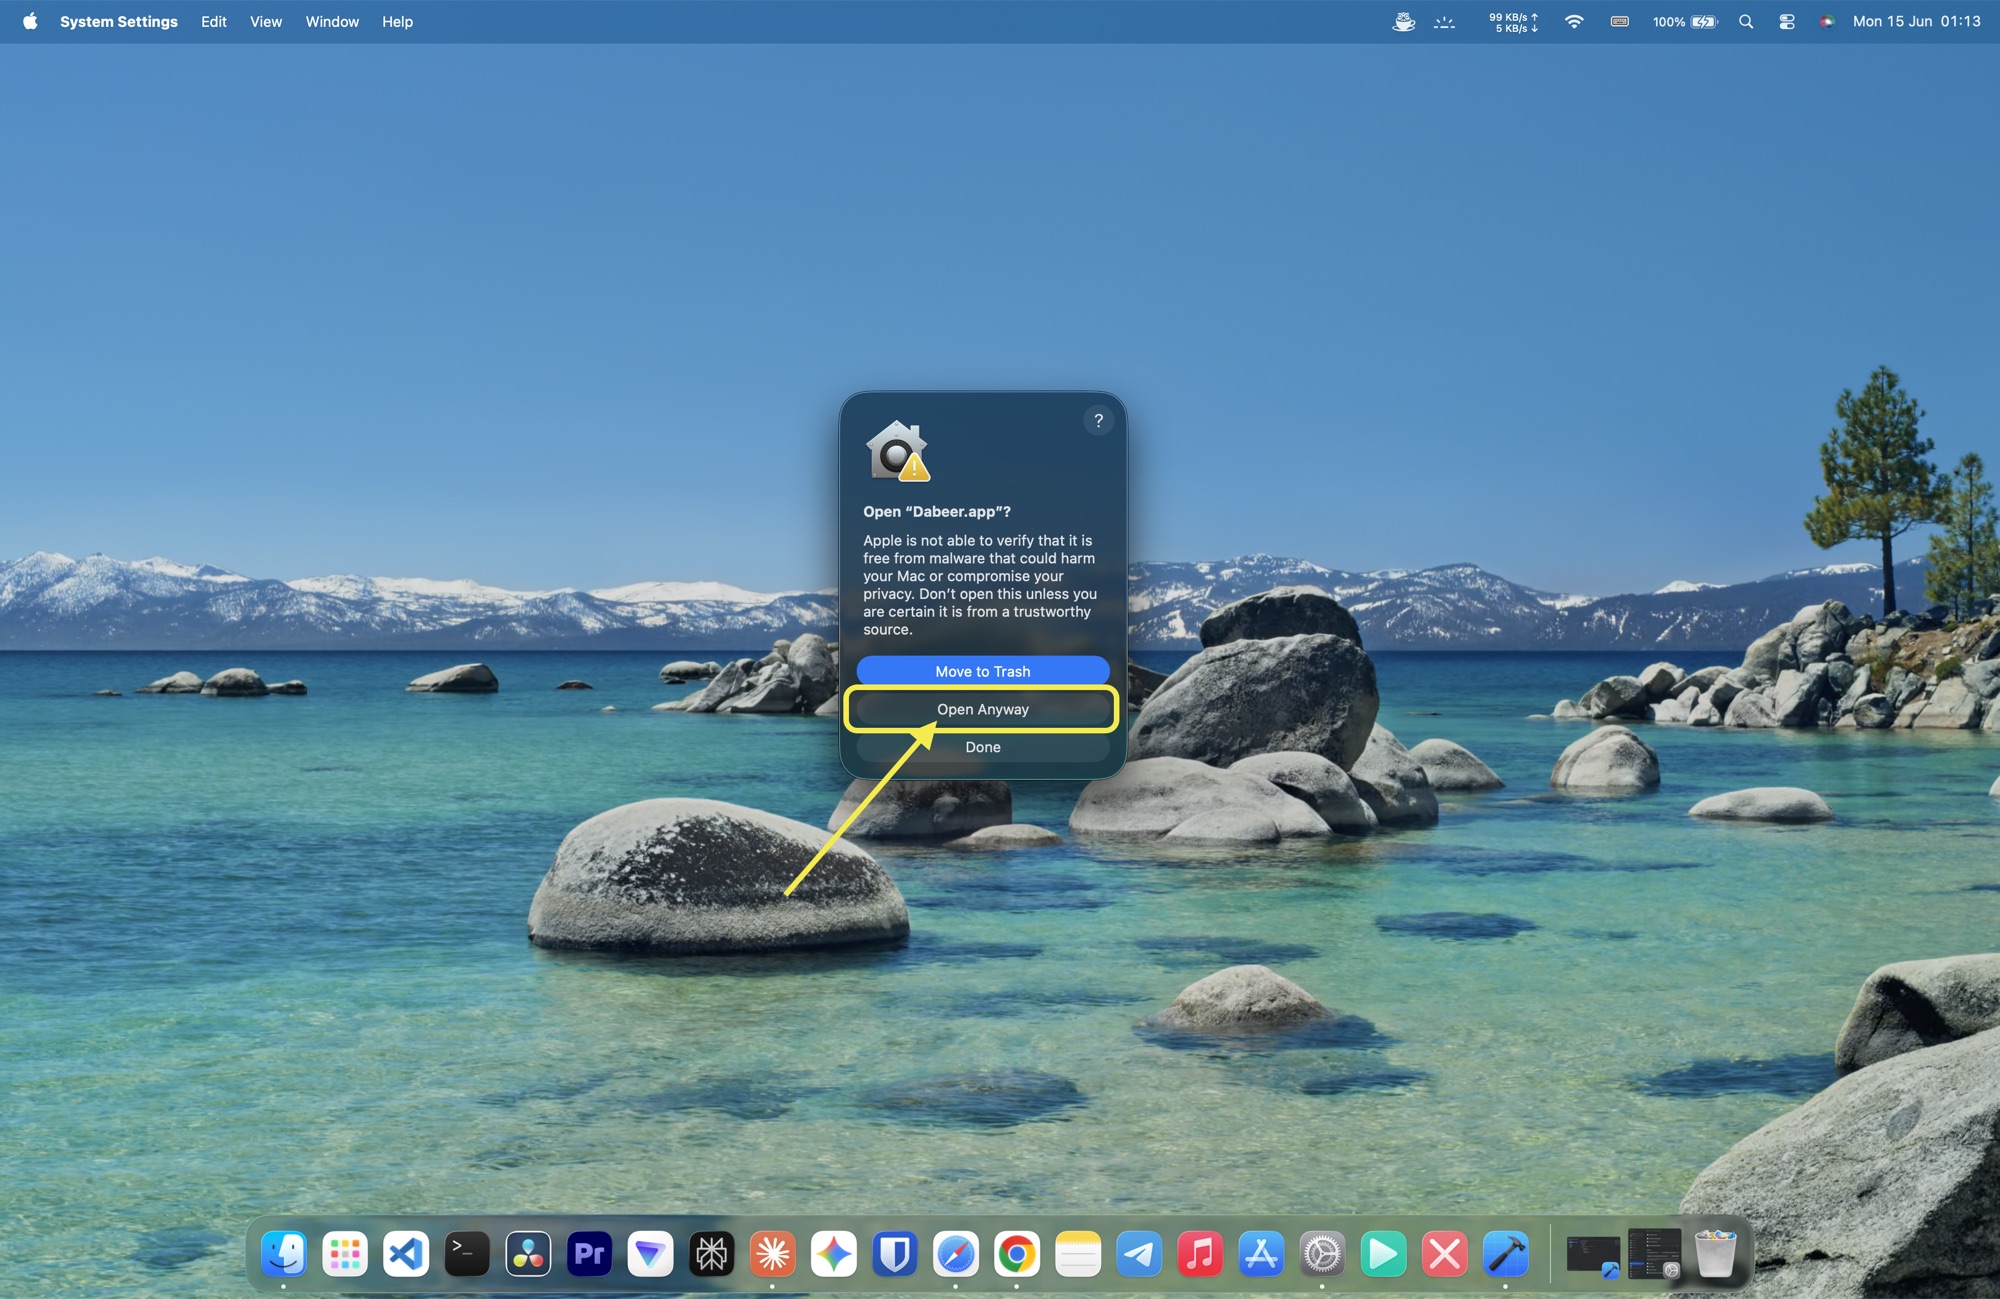Click the Wi-Fi status icon

coord(1574,21)
